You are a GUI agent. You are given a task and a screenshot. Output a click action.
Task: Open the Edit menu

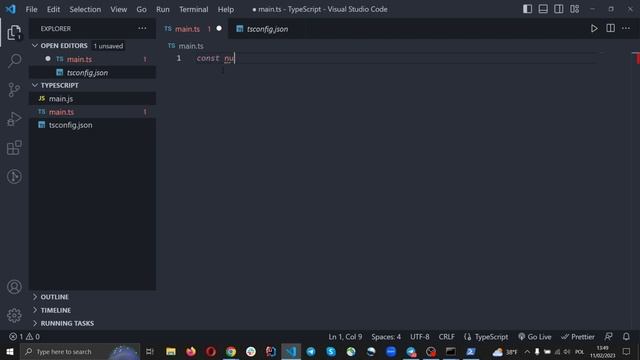[x=53, y=9]
